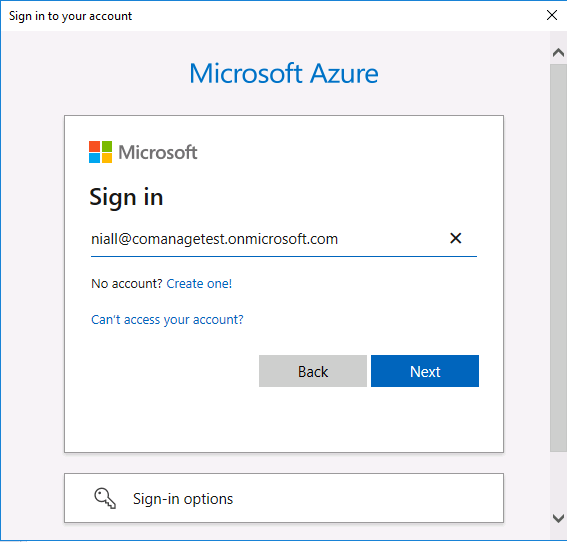Click the No account? text
This screenshot has height=542, width=567.
pos(127,283)
